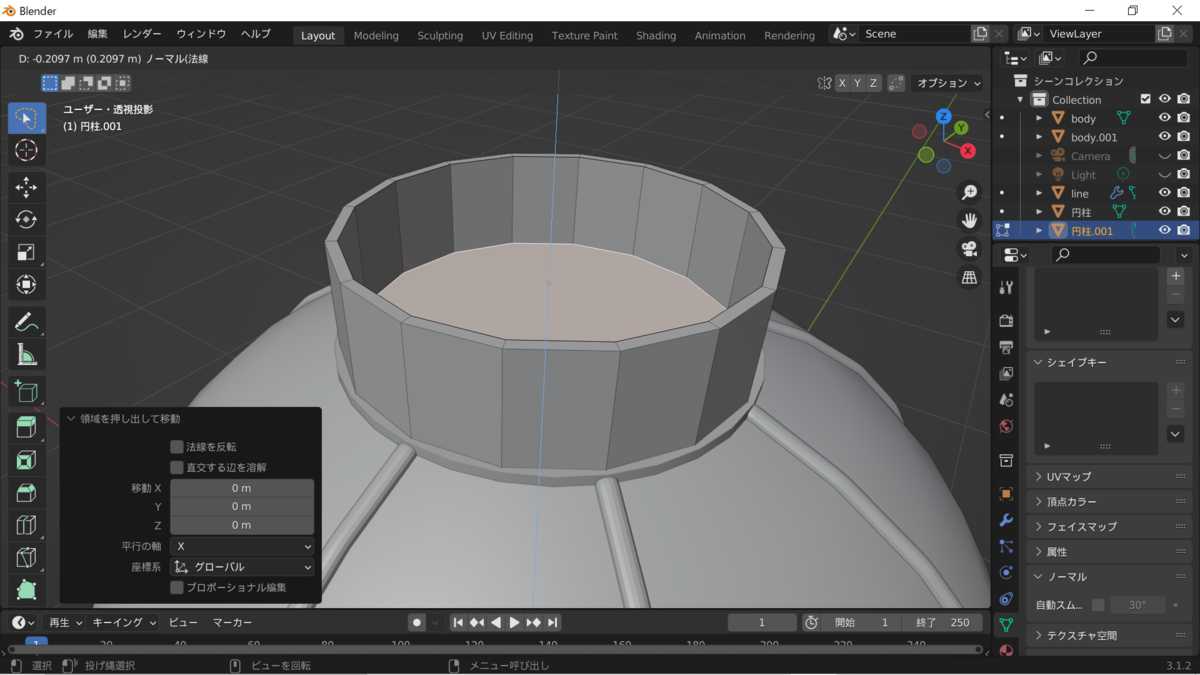1200x675 pixels.
Task: Play animation forward
Action: 514,622
